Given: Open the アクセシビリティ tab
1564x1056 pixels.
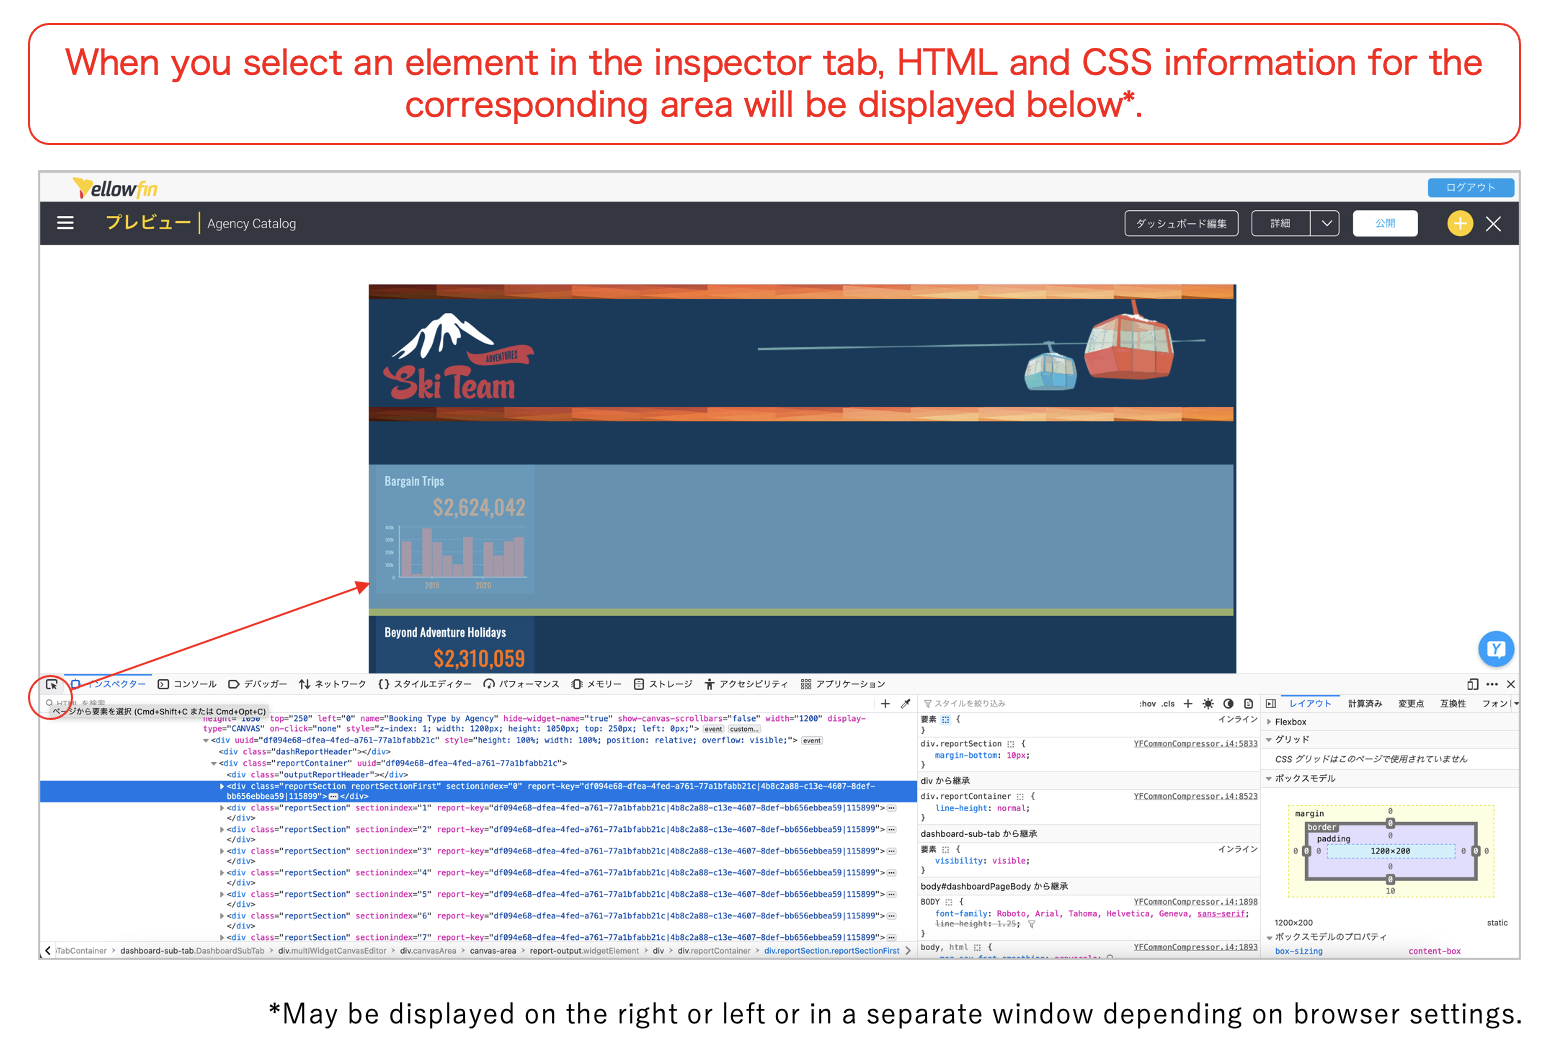Looking at the screenshot, I should click(746, 685).
